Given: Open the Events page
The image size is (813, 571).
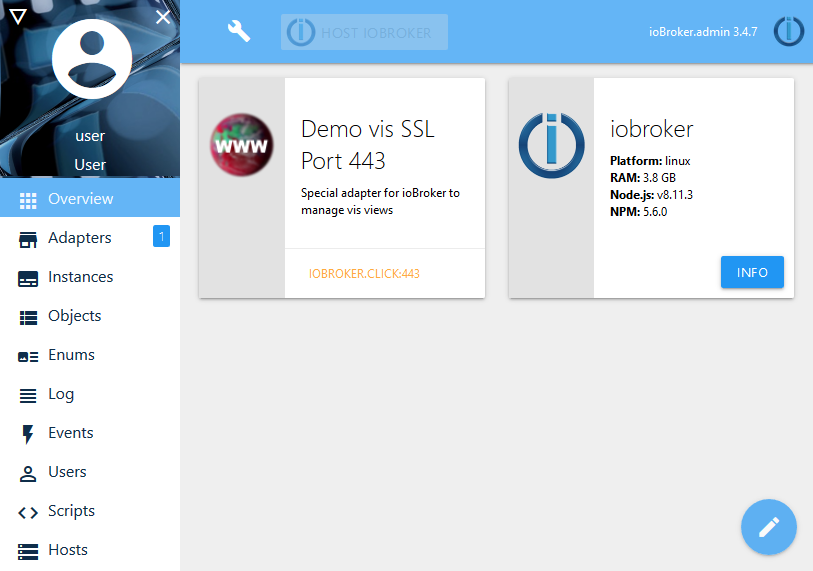Looking at the screenshot, I should point(90,433).
